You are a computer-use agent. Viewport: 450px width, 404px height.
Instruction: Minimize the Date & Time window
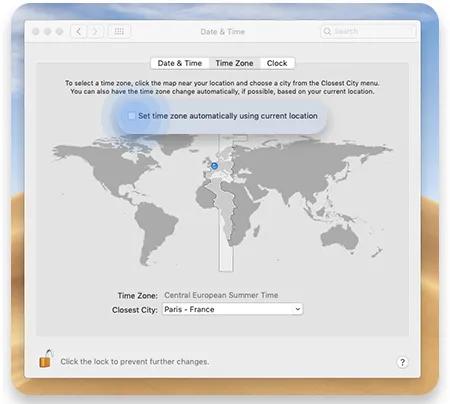(48, 32)
